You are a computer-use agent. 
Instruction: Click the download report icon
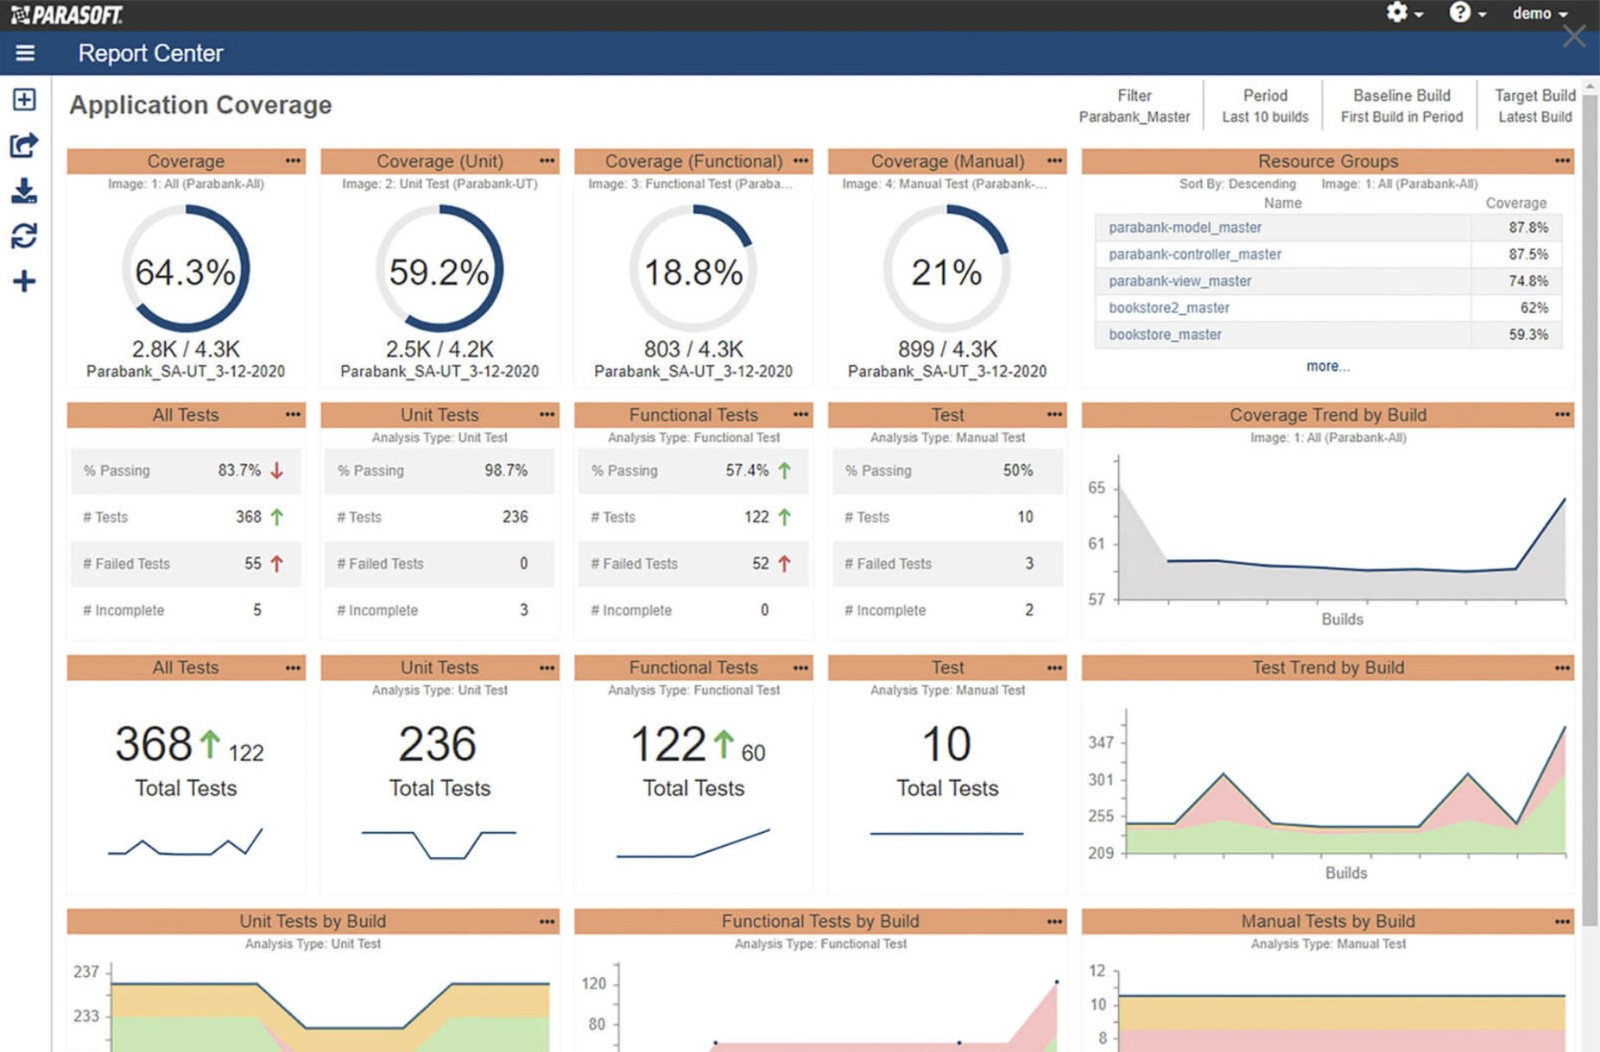(x=24, y=191)
